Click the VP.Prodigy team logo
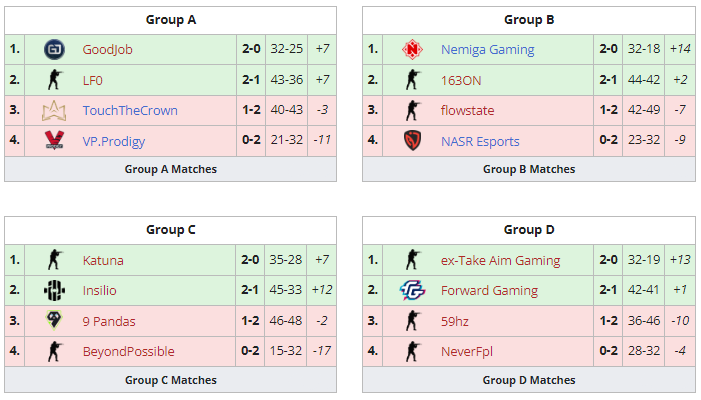The height and width of the screenshot is (400, 701). [54, 141]
